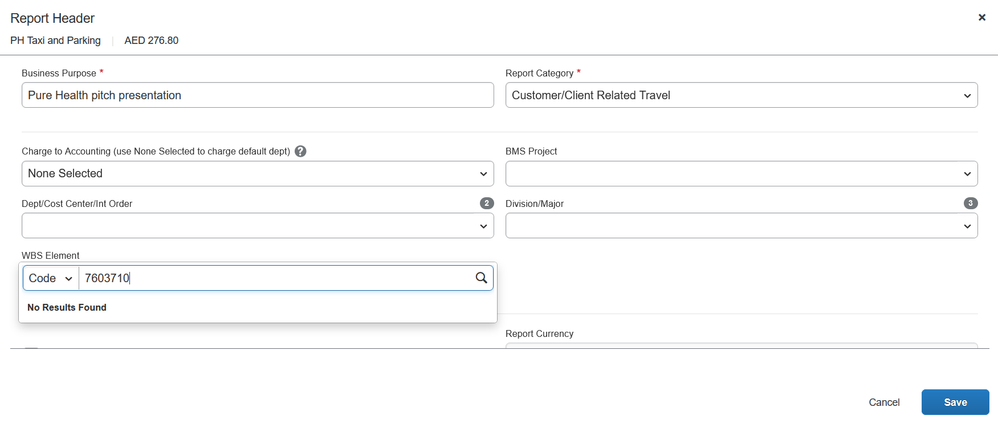Close the Report Header dialog with X
The height and width of the screenshot is (423, 998).
pos(981,18)
